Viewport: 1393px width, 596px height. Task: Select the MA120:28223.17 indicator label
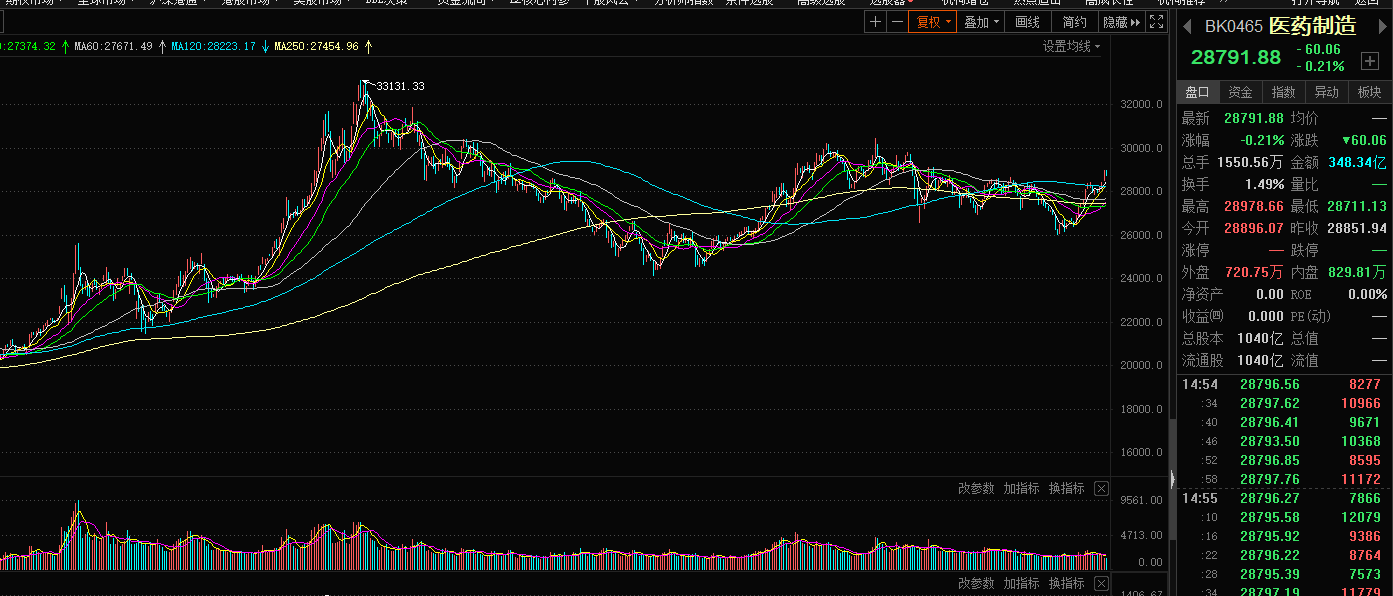tap(213, 46)
